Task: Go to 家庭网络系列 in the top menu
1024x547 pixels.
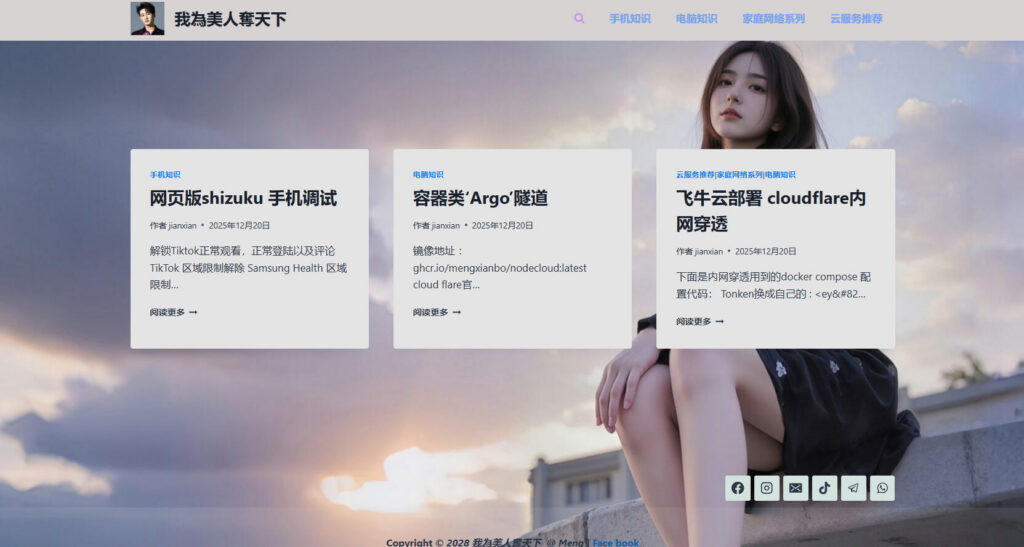Action: pos(773,18)
